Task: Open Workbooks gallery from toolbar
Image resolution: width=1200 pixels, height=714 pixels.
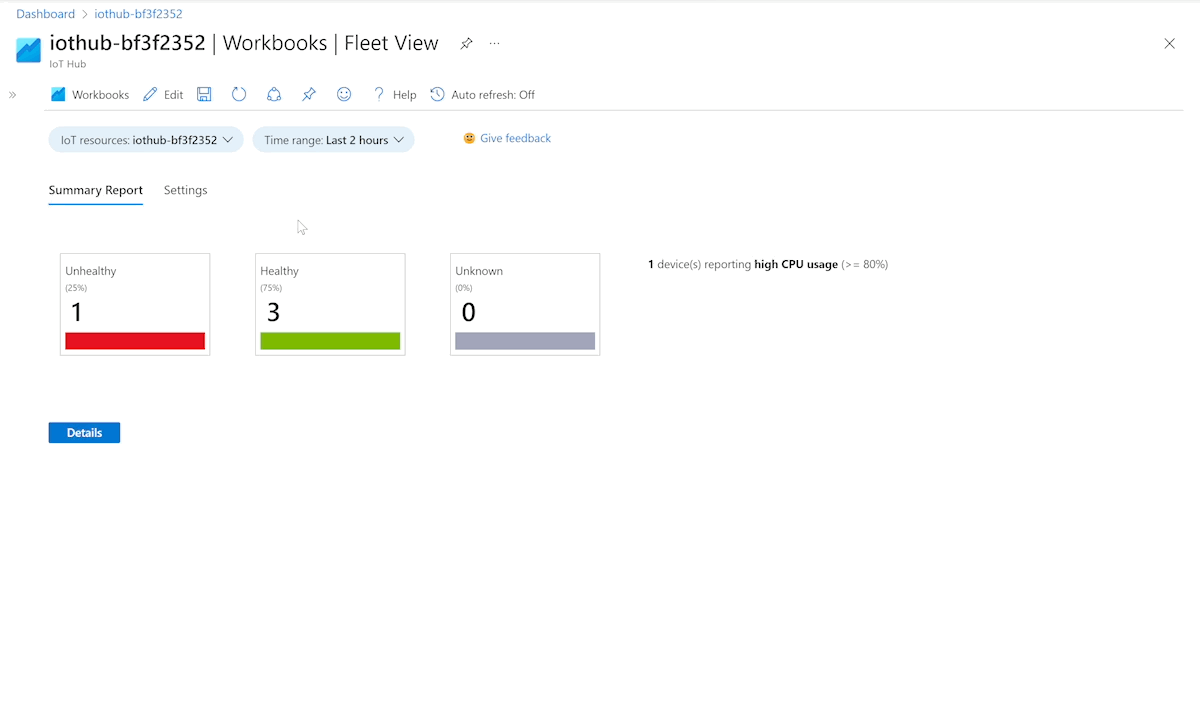Action: (90, 95)
